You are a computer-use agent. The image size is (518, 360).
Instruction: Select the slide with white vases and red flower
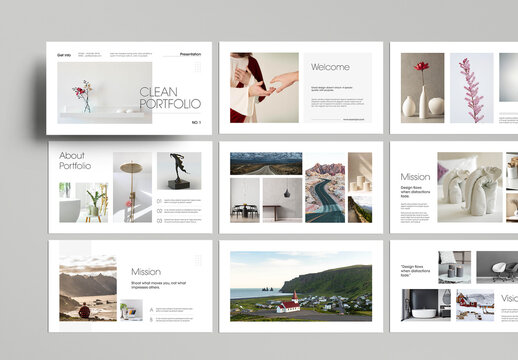(x=454, y=88)
